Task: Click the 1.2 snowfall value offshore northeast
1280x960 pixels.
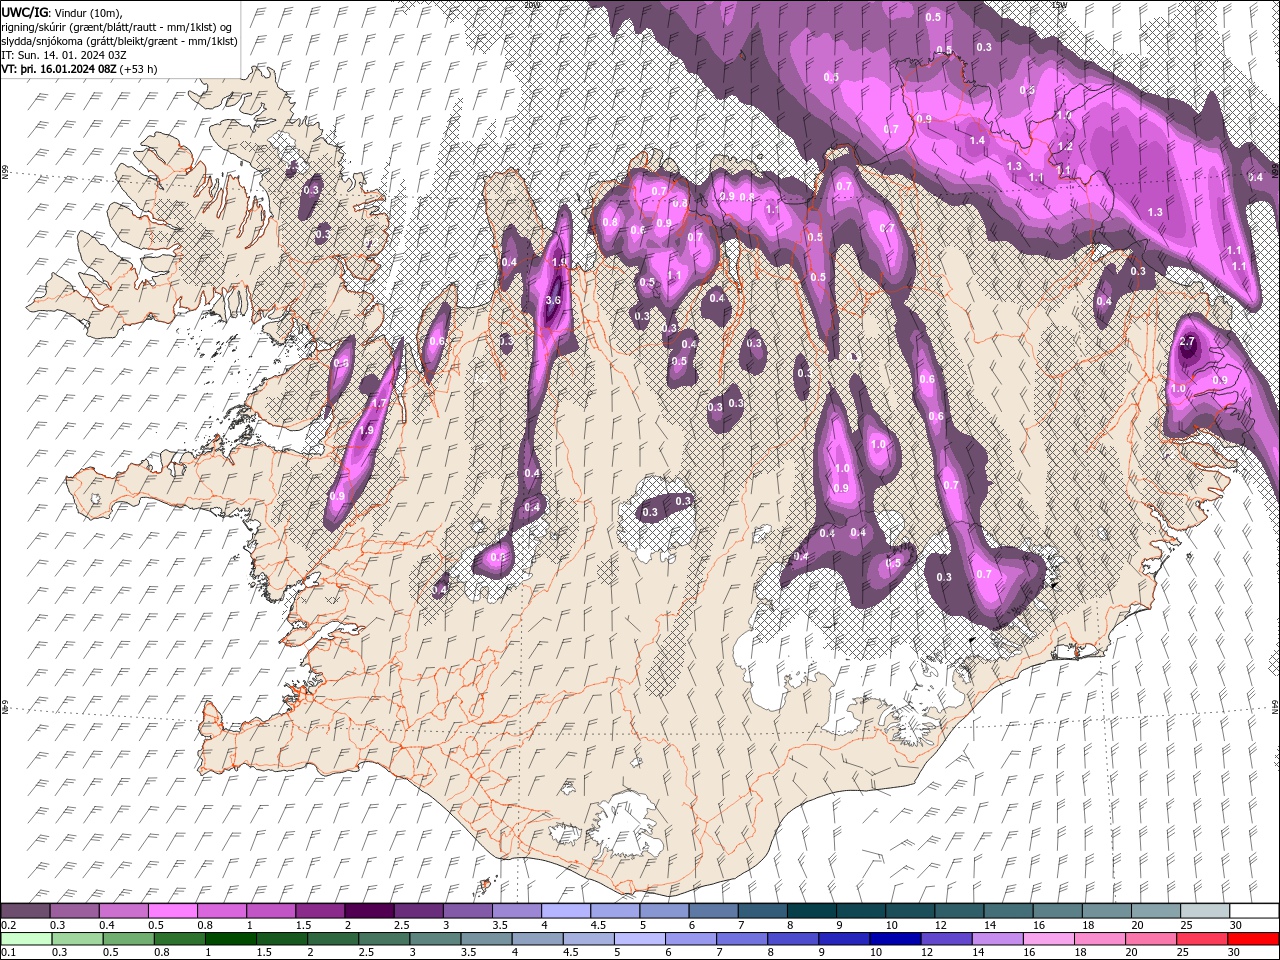Action: [1065, 147]
